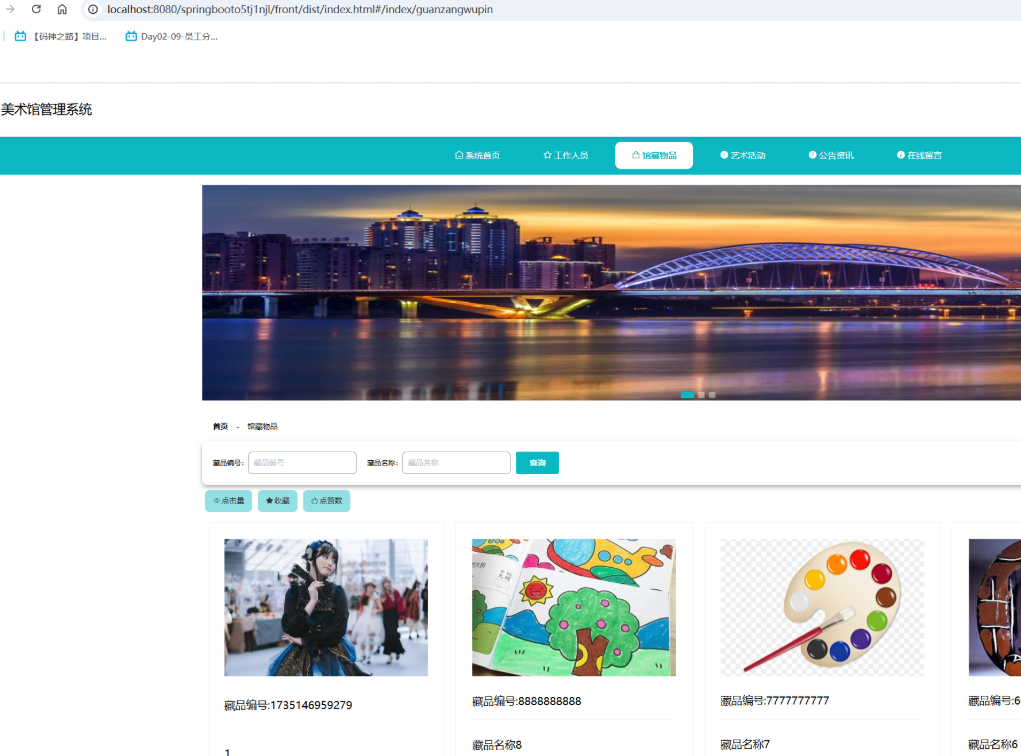Viewport: 1021px width, 756px height.
Task: Focus the 藏品编号 input field
Action: click(x=302, y=463)
